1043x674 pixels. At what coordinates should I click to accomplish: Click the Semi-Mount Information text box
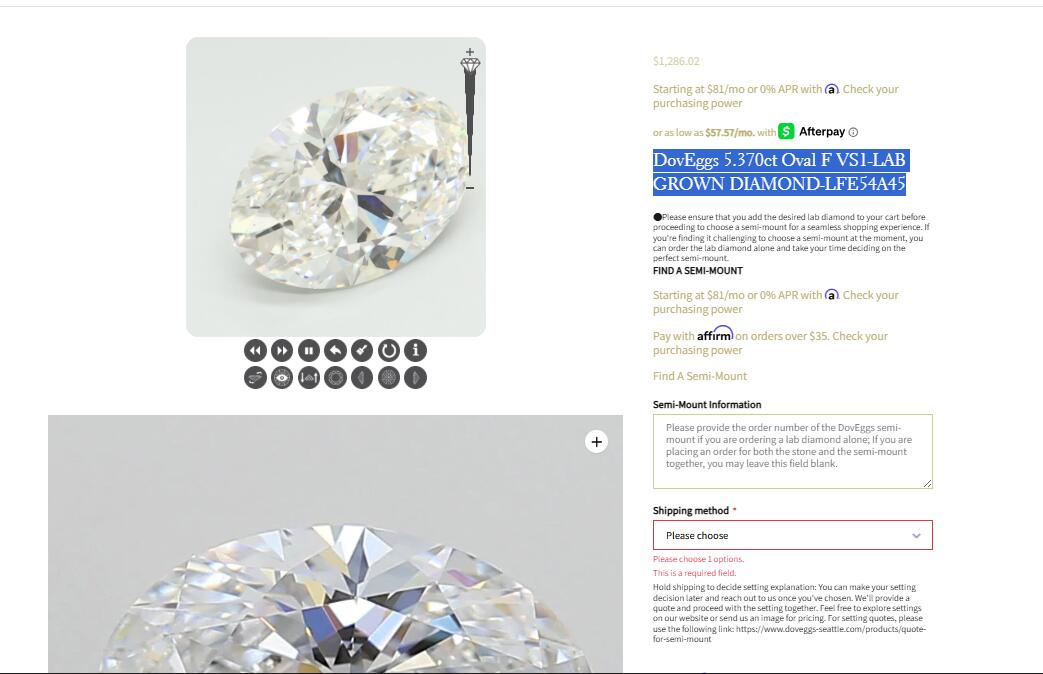792,452
